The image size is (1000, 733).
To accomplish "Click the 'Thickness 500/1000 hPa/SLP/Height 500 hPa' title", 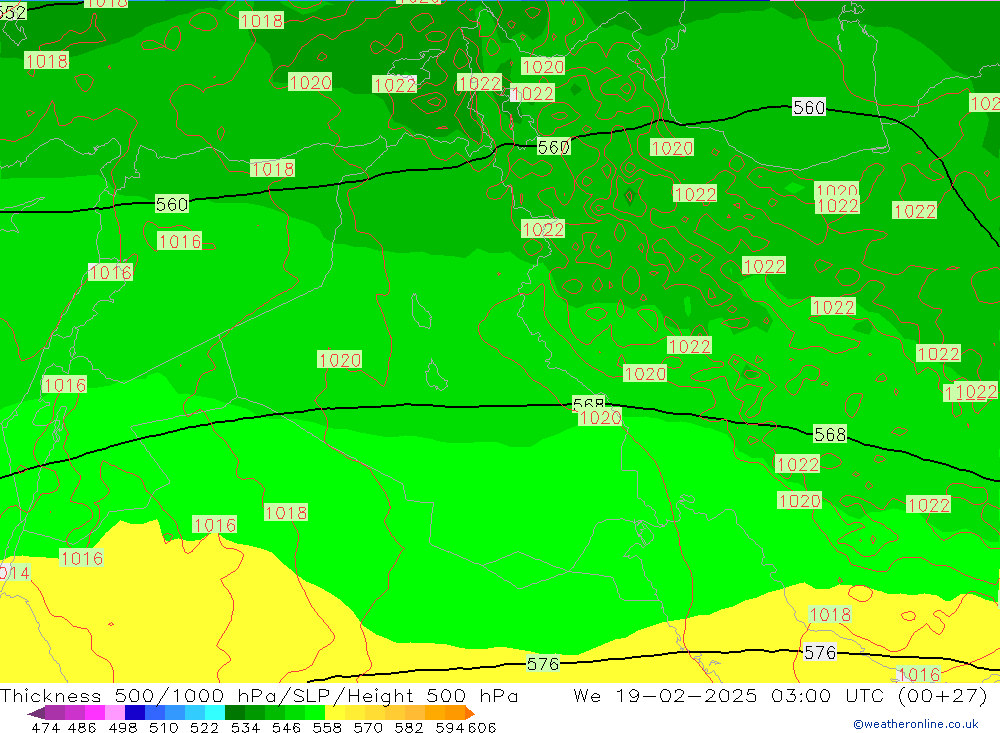I will point(260,695).
